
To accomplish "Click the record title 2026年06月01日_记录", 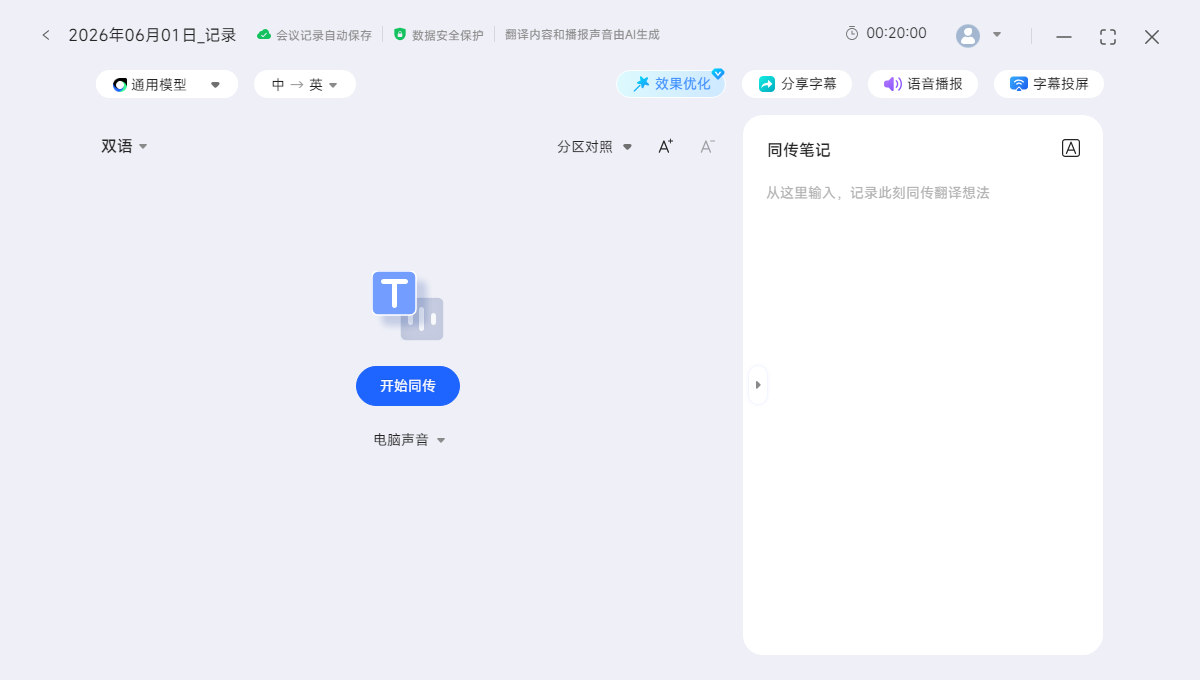I will click(x=152, y=35).
